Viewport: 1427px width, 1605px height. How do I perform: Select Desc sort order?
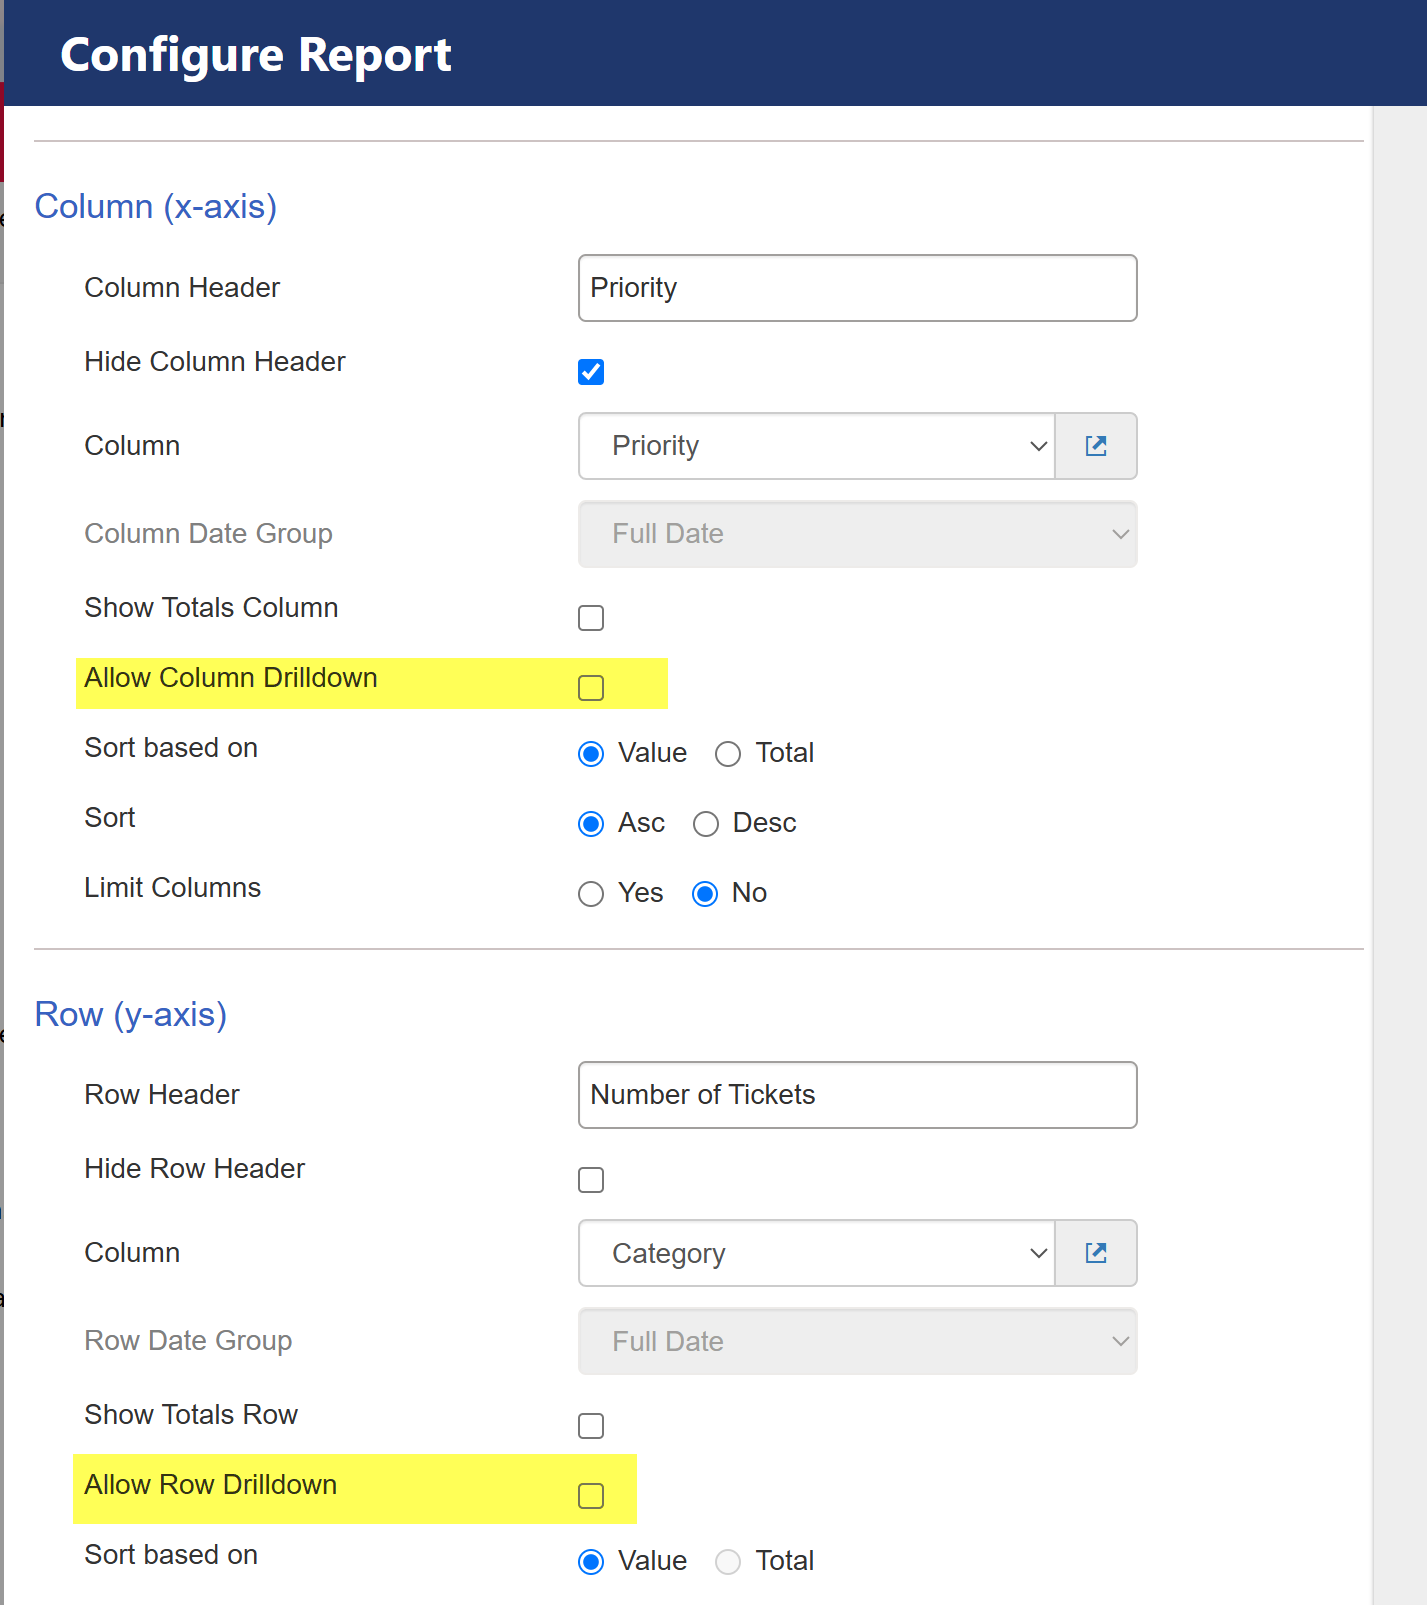(x=706, y=824)
